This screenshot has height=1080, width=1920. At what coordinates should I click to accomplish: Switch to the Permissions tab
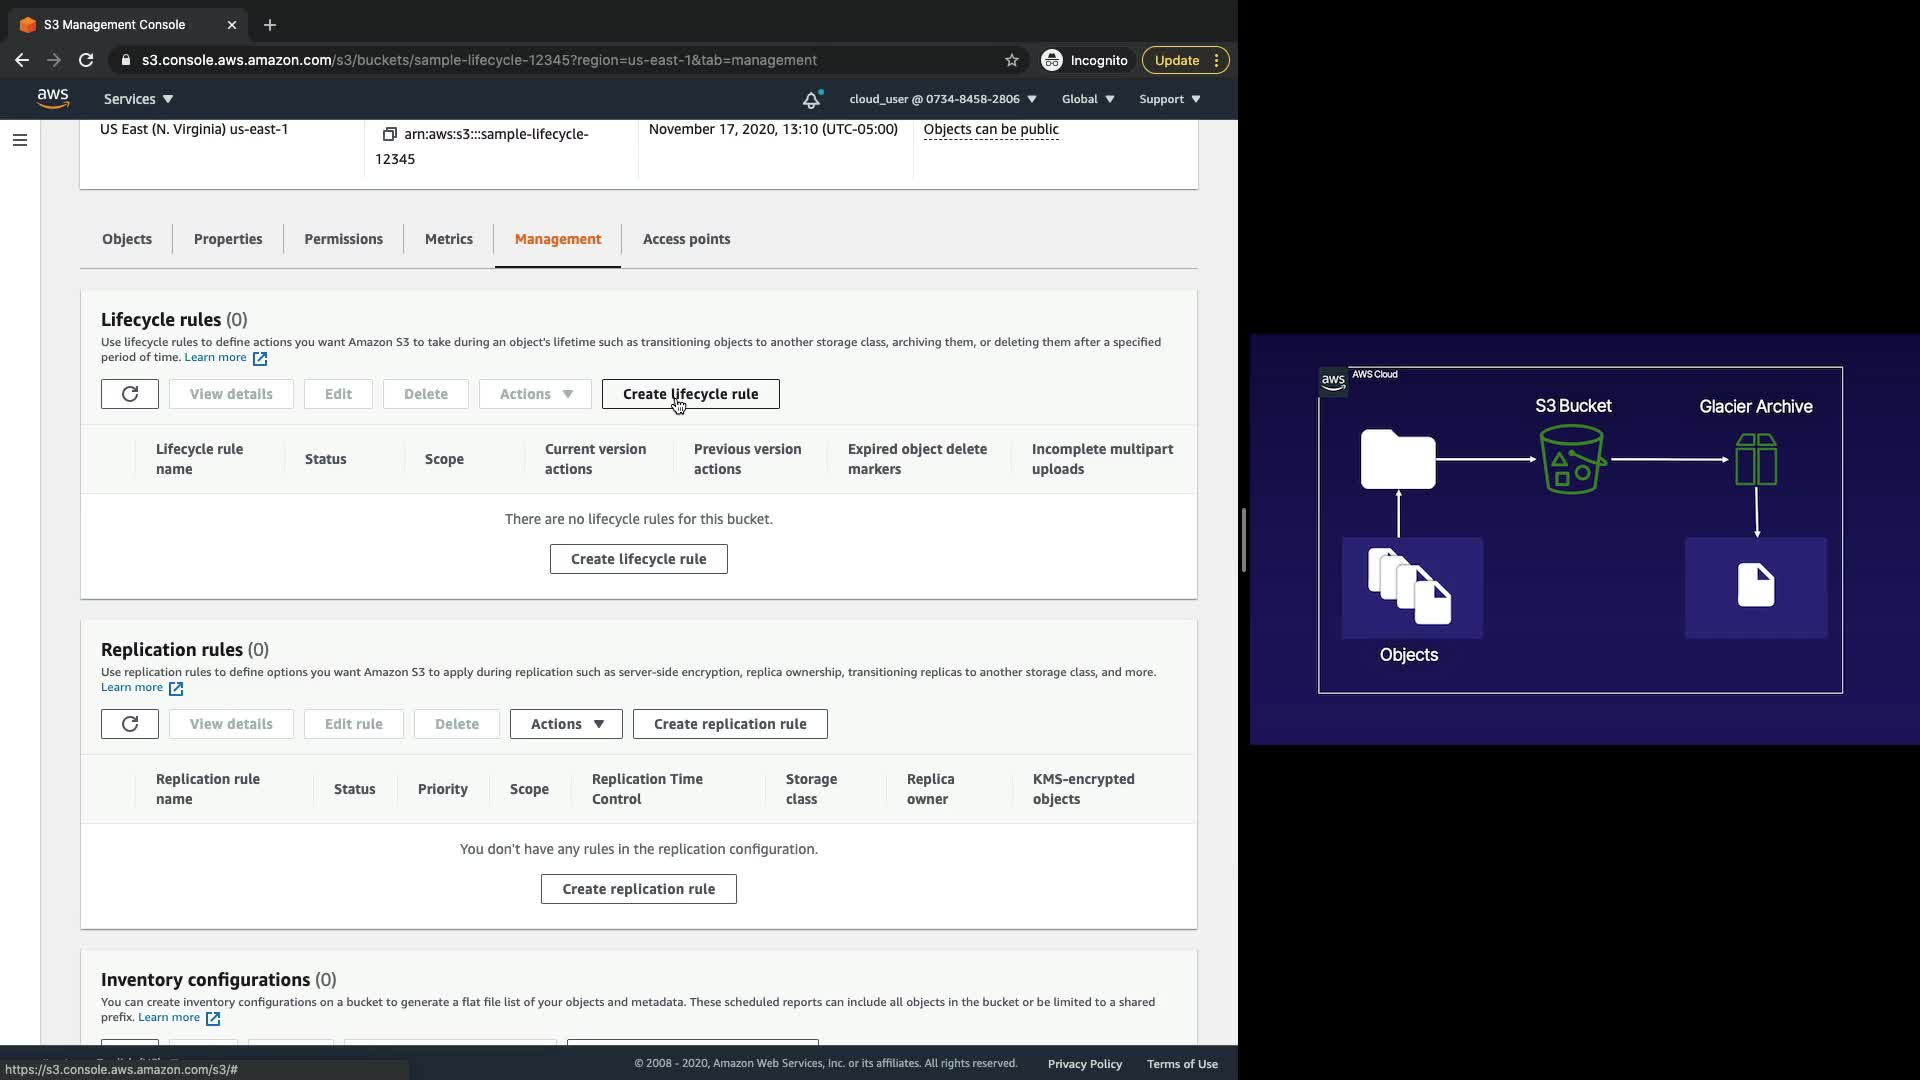click(343, 239)
